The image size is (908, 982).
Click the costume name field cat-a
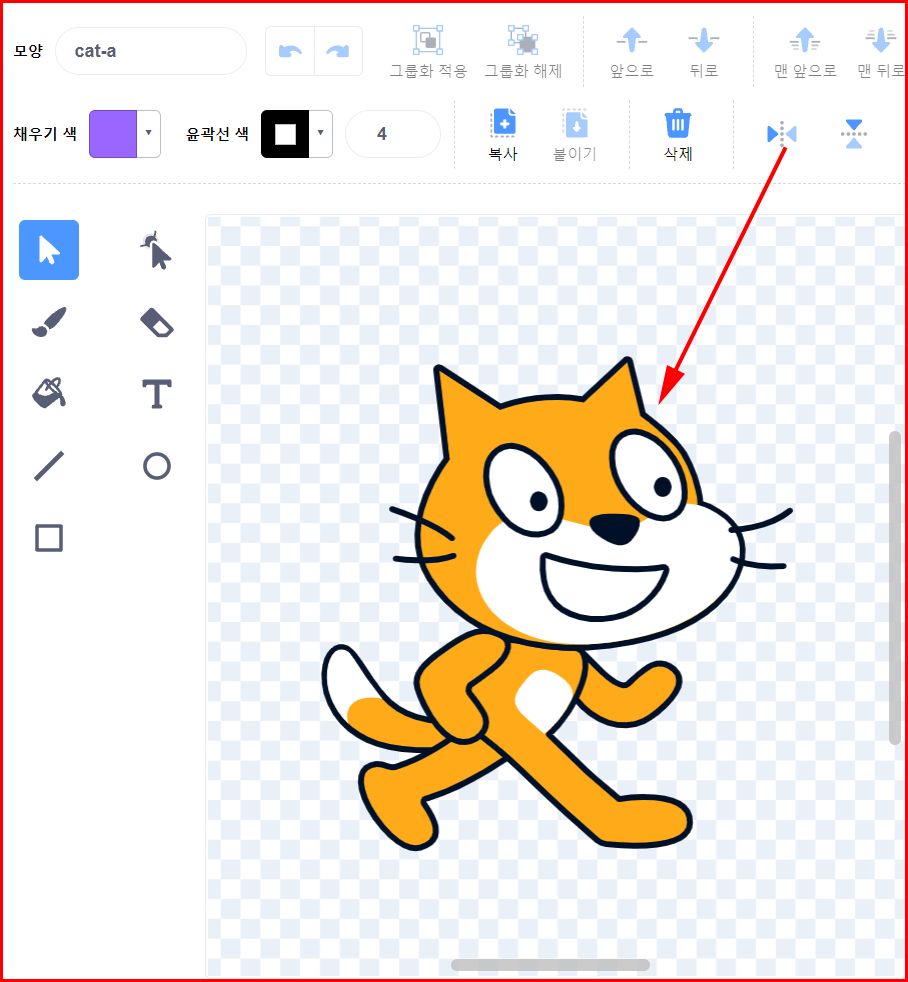point(151,51)
